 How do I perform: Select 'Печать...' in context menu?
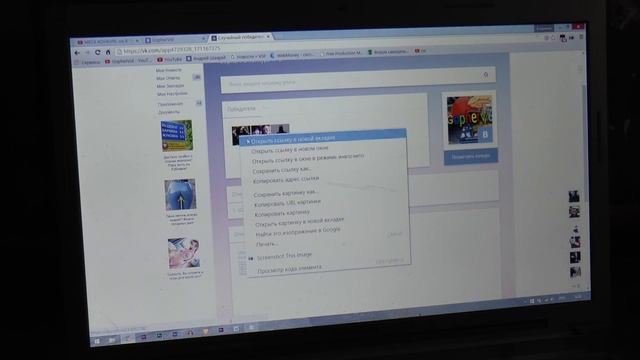pyautogui.click(x=267, y=244)
